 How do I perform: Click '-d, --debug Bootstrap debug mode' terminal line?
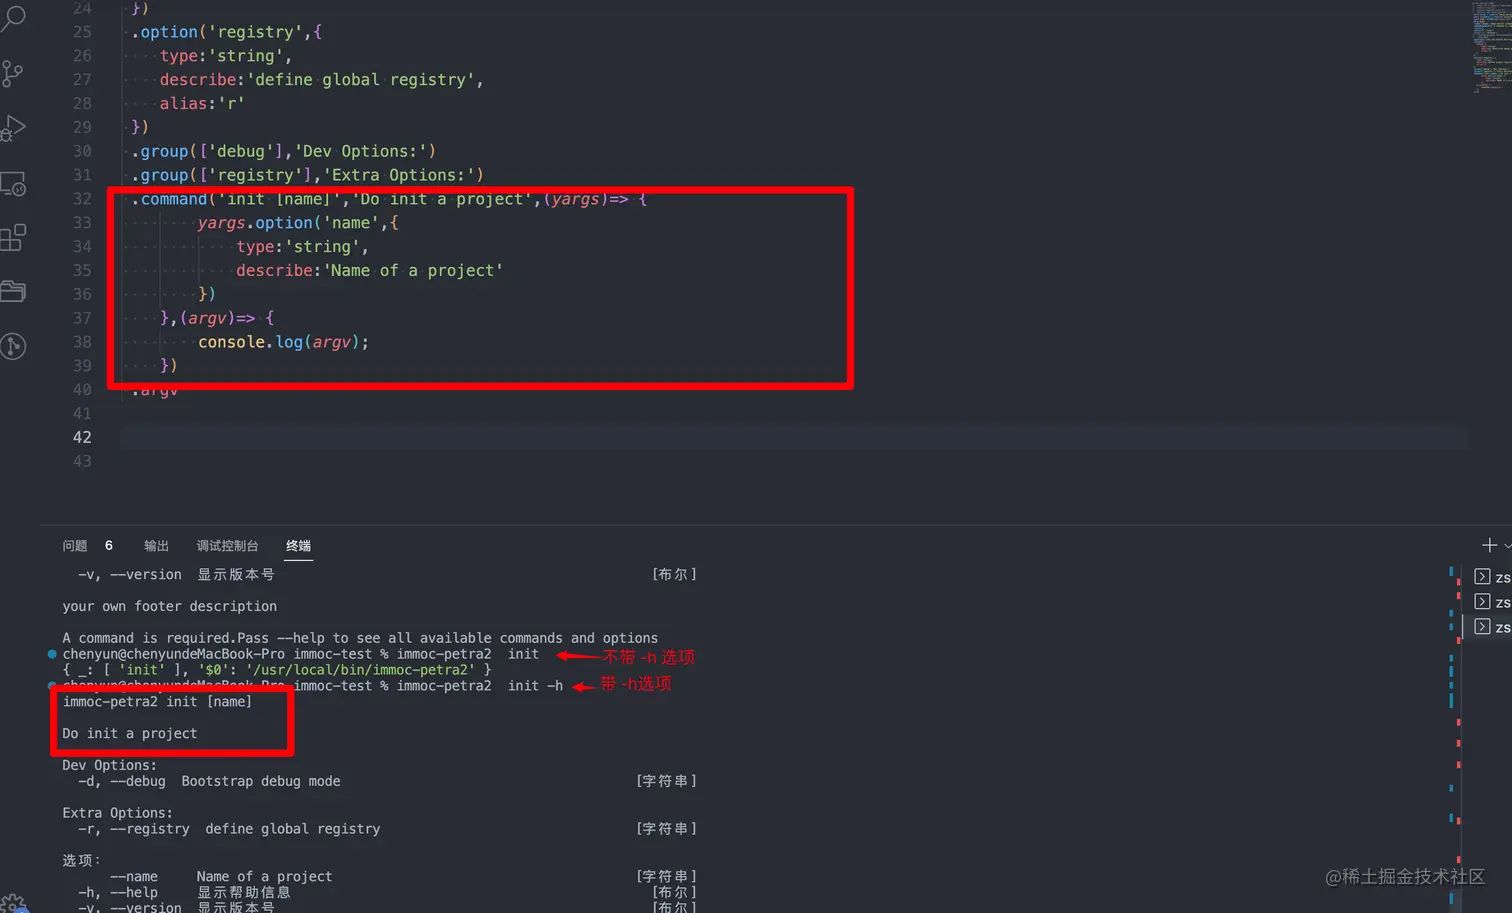tap(209, 781)
